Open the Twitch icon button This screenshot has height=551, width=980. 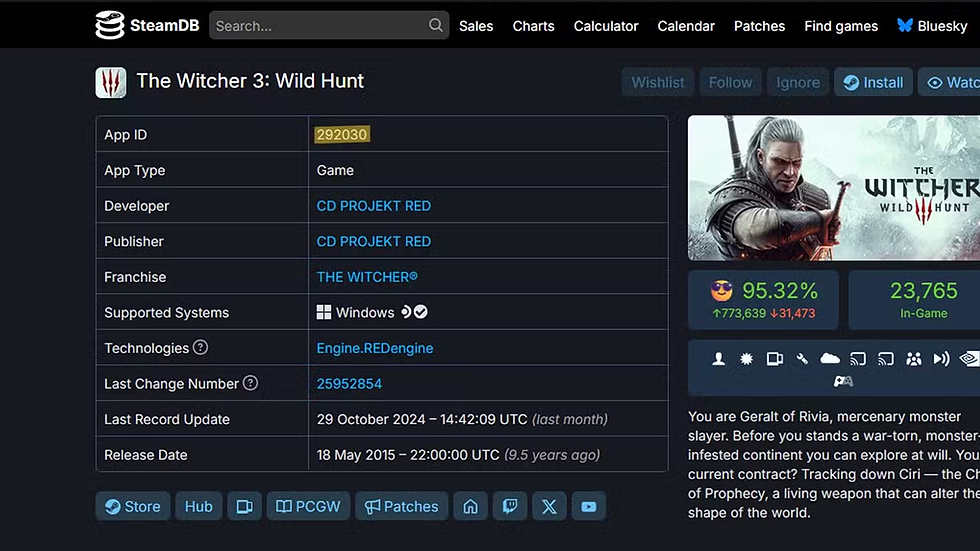tap(510, 506)
